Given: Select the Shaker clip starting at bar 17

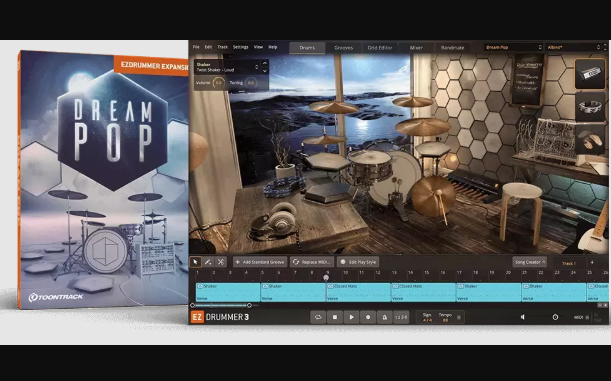Looking at the screenshot, I should coord(489,292).
